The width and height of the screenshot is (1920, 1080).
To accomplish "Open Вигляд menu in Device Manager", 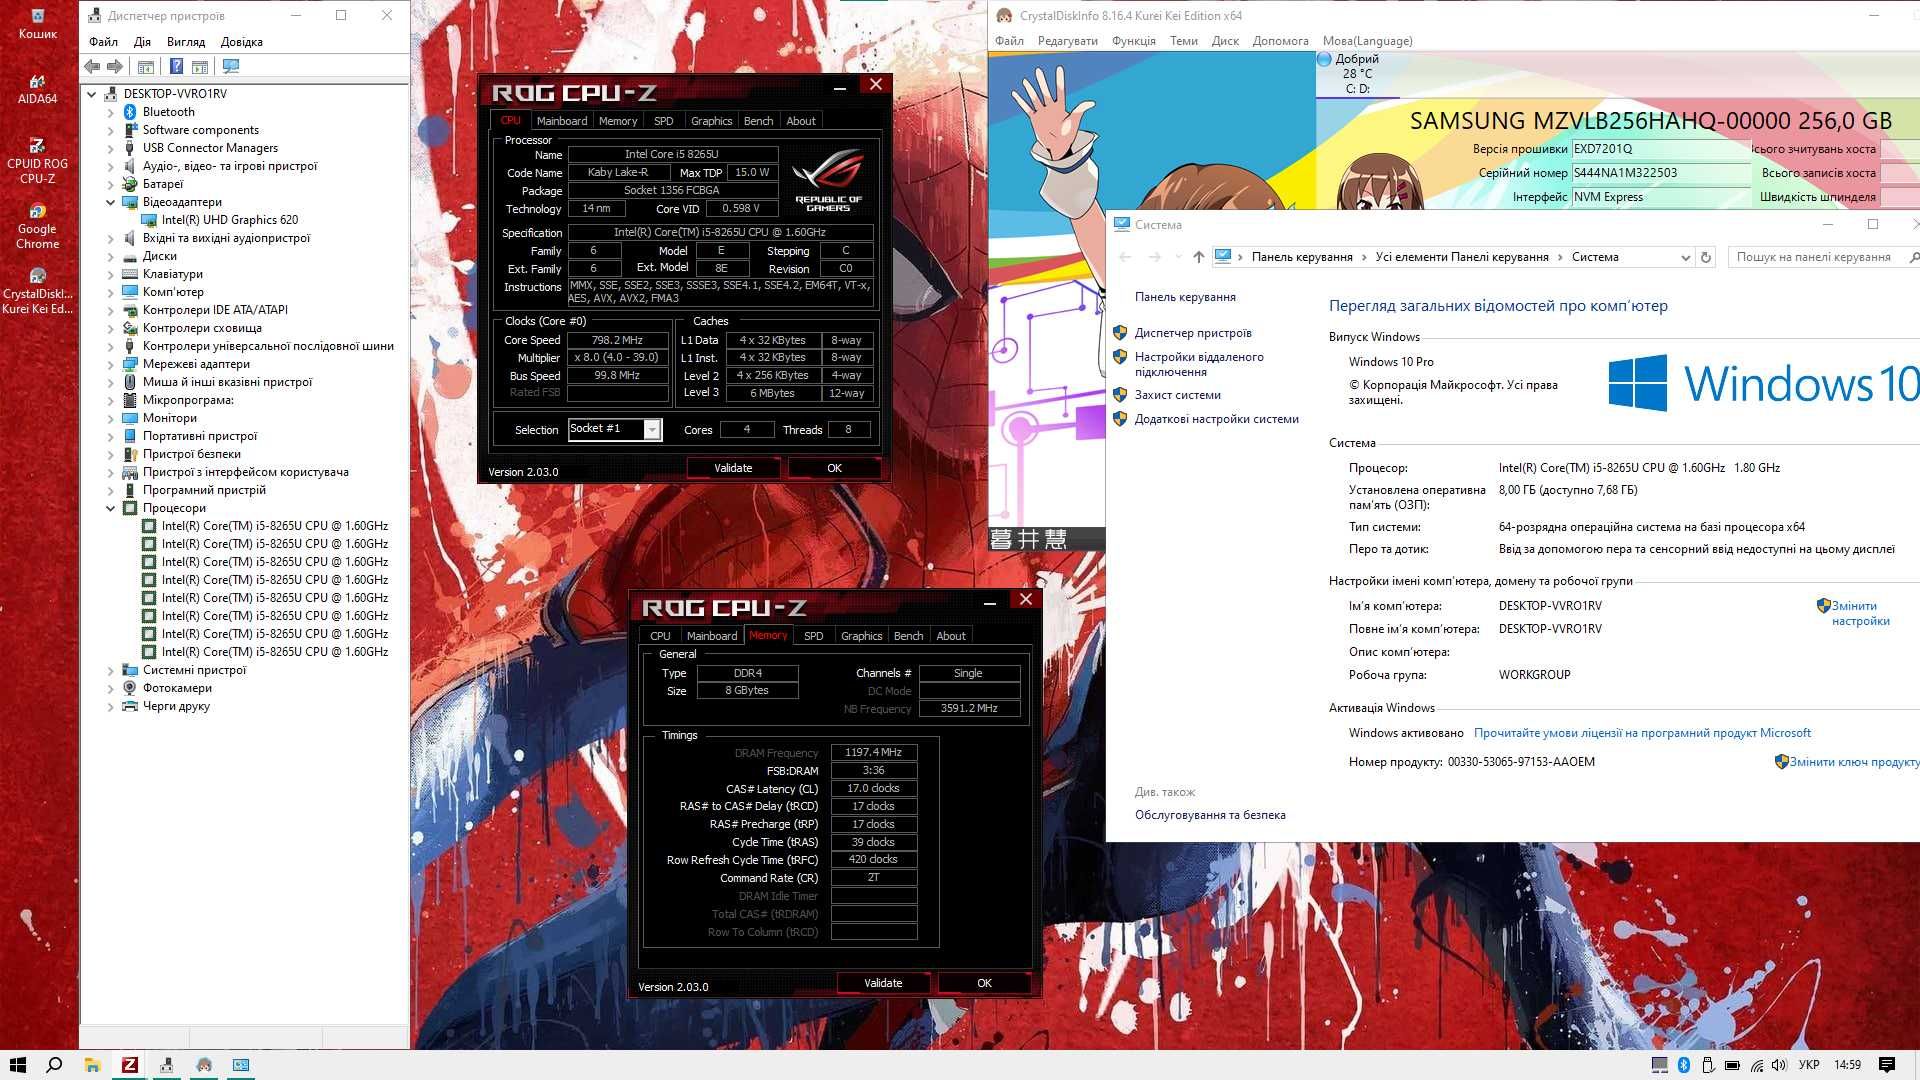I will [x=186, y=42].
